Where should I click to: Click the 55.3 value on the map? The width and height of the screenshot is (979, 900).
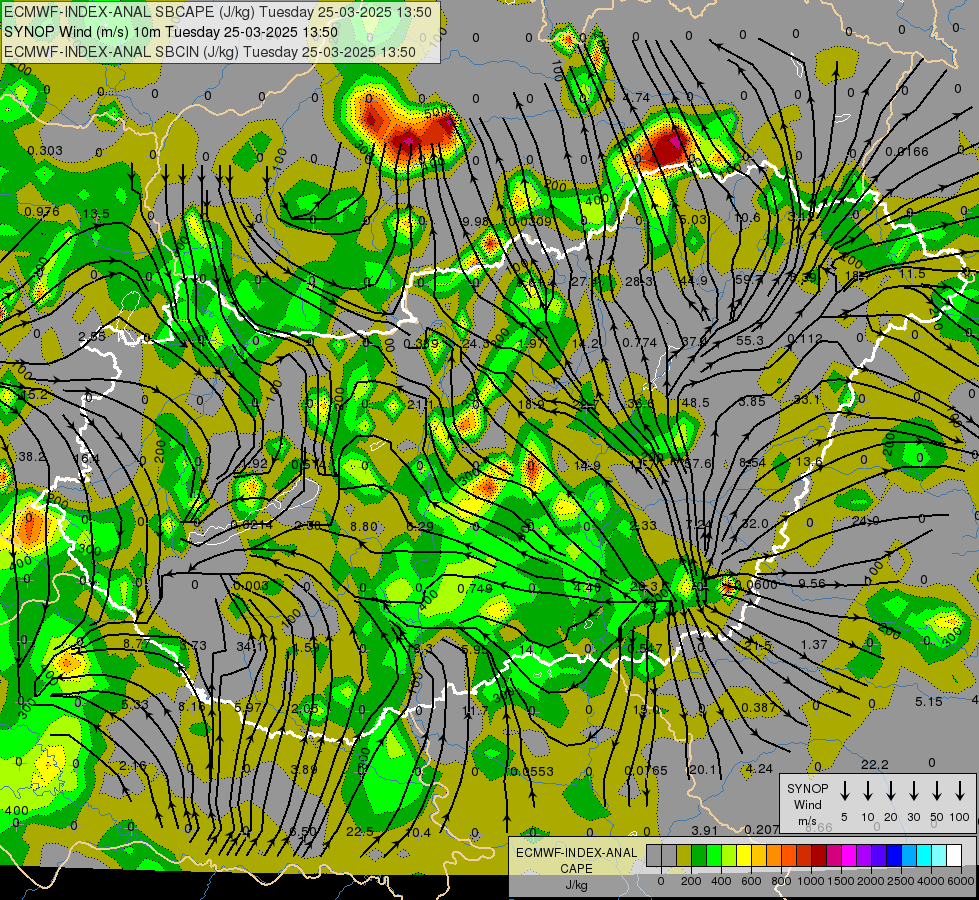[750, 340]
